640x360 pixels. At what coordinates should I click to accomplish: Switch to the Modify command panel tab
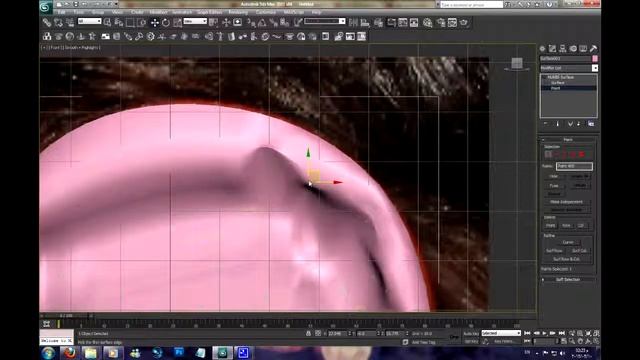553,49
